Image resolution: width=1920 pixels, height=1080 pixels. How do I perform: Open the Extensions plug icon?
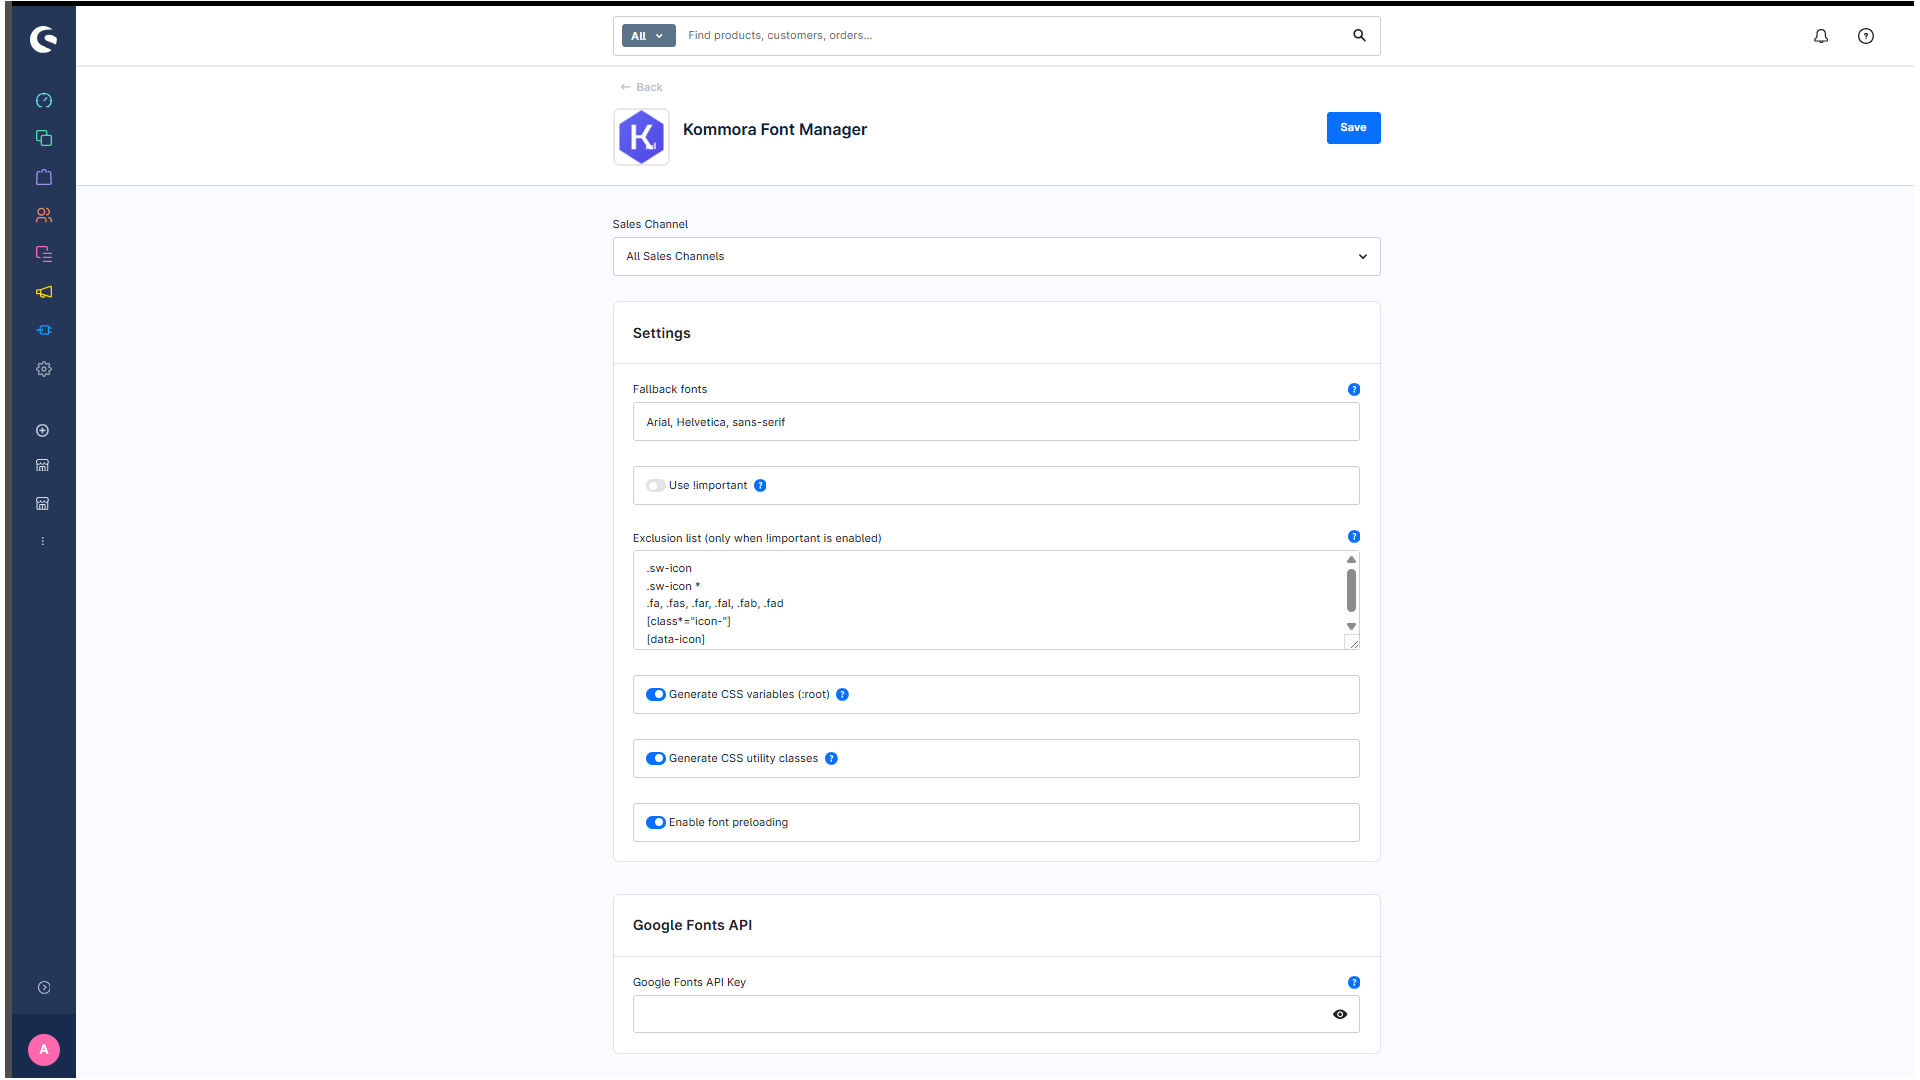(44, 330)
